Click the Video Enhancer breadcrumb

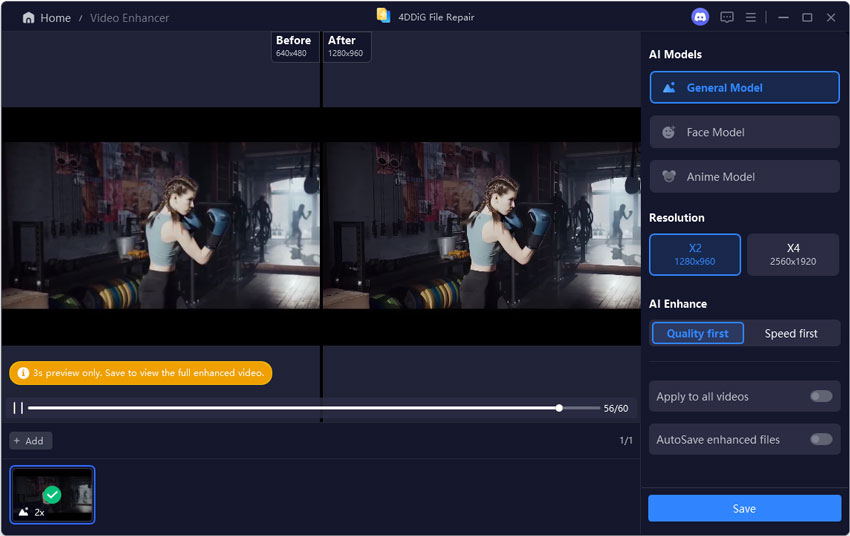coord(130,18)
